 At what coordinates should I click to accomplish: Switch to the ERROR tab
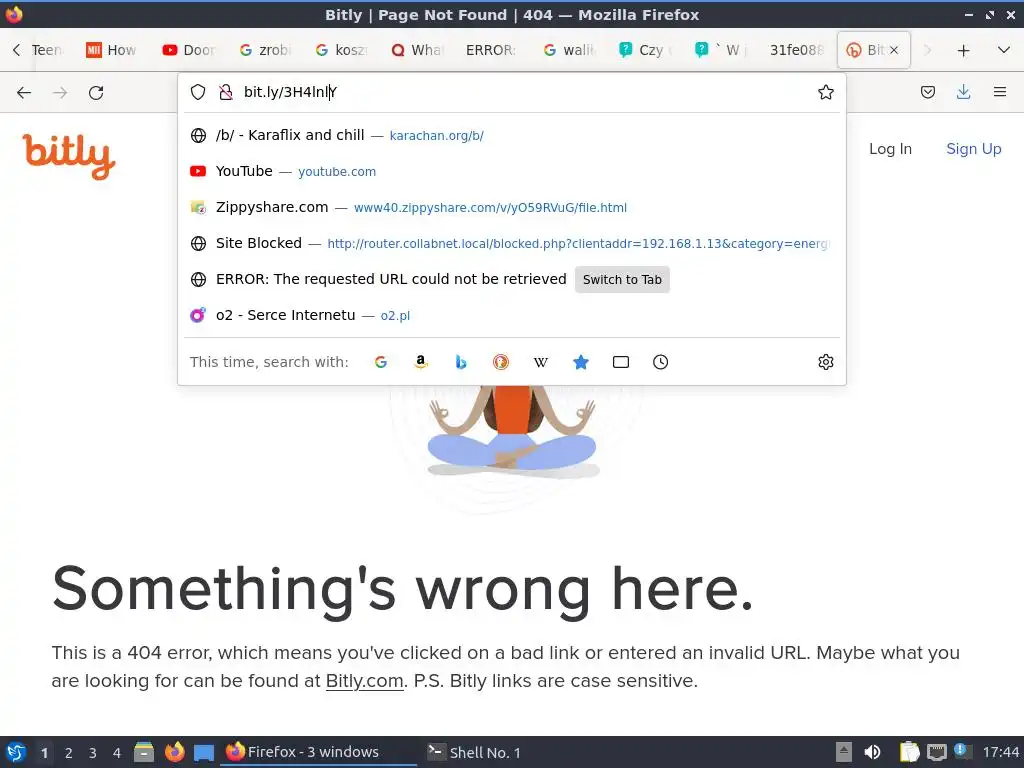(x=490, y=50)
